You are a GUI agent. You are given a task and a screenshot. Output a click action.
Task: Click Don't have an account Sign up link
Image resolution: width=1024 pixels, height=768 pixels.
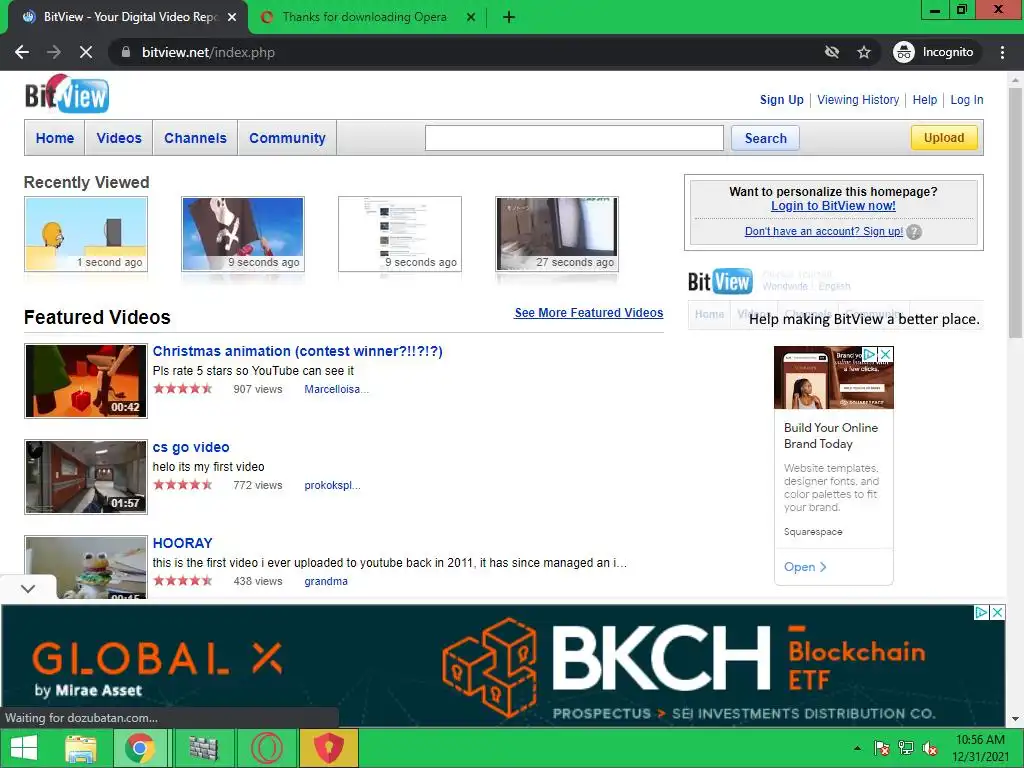pyautogui.click(x=824, y=231)
